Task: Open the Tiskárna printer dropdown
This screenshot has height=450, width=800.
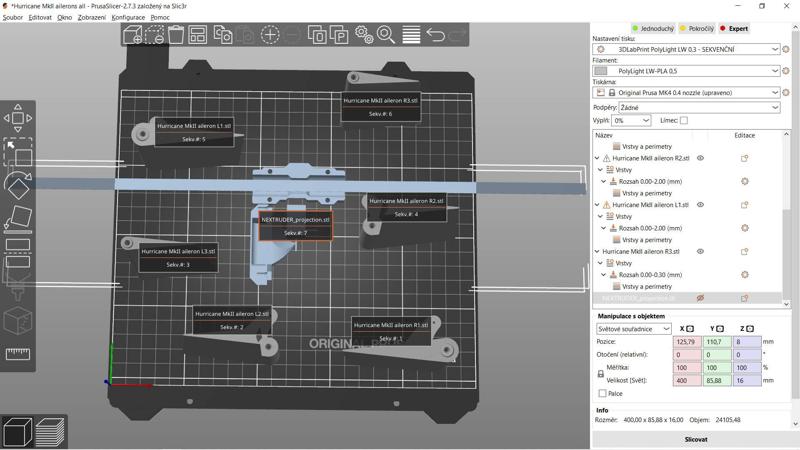Action: click(x=686, y=92)
